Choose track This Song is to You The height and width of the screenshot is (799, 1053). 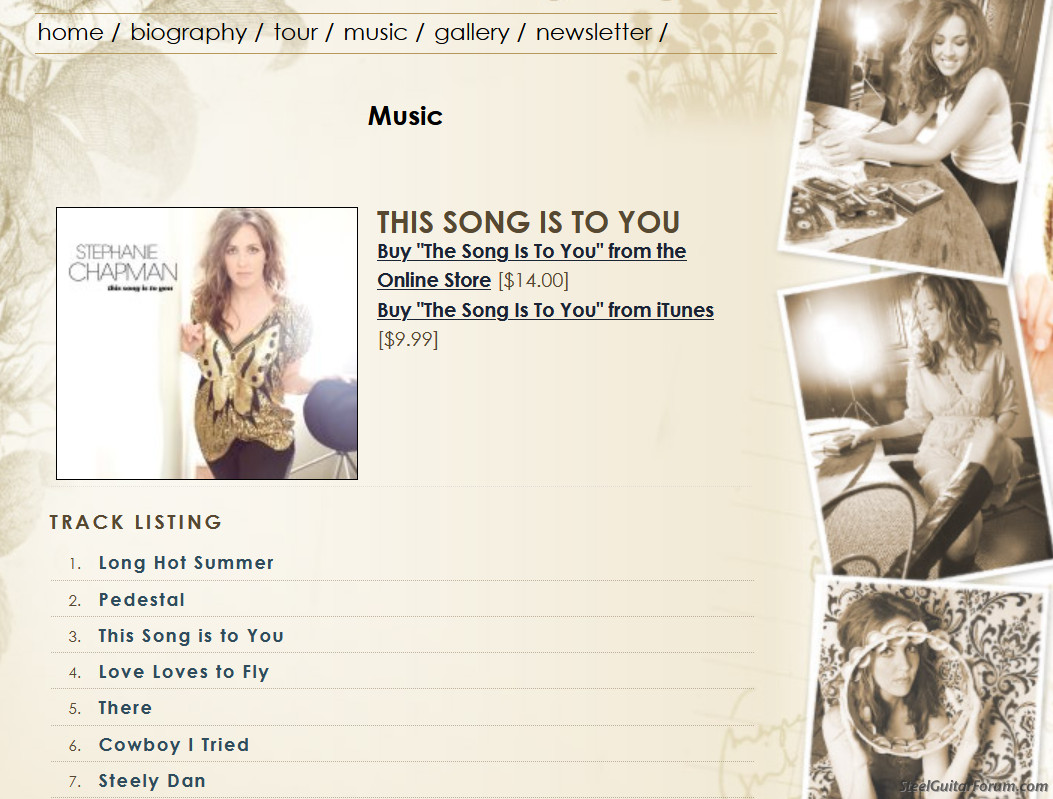tap(191, 636)
